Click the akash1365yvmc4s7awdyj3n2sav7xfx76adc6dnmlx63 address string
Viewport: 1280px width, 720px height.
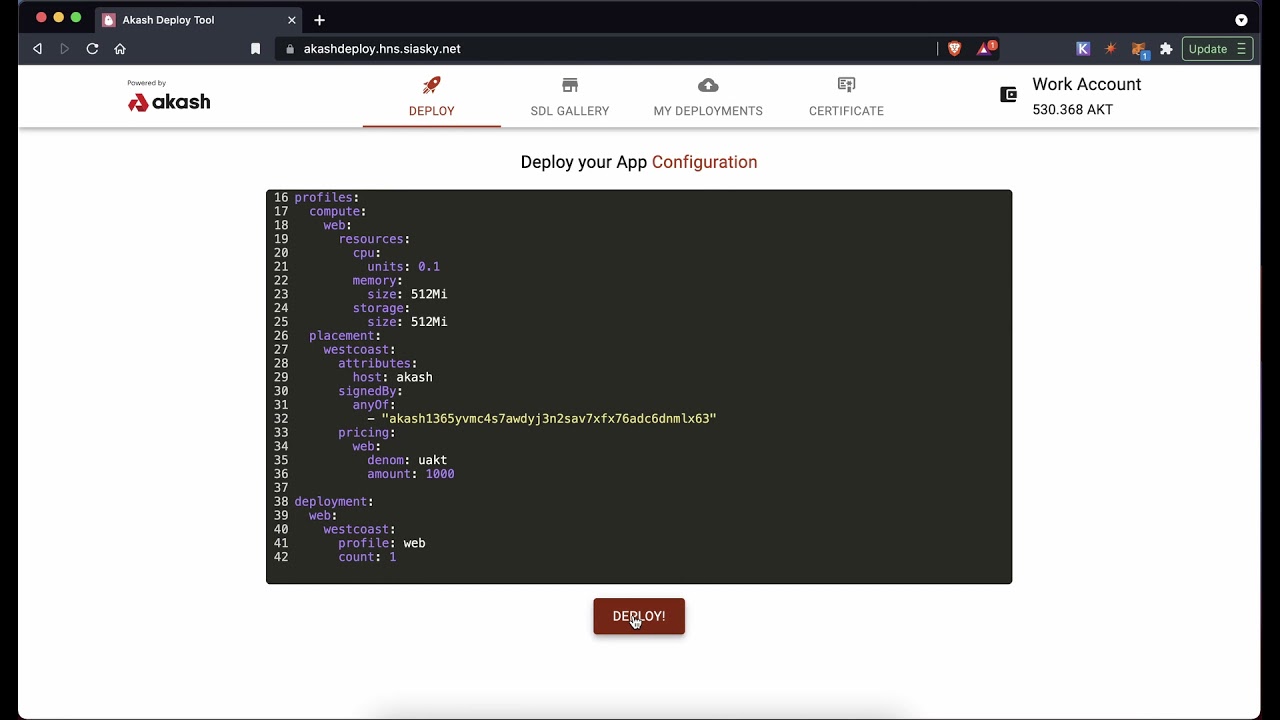[x=549, y=419]
